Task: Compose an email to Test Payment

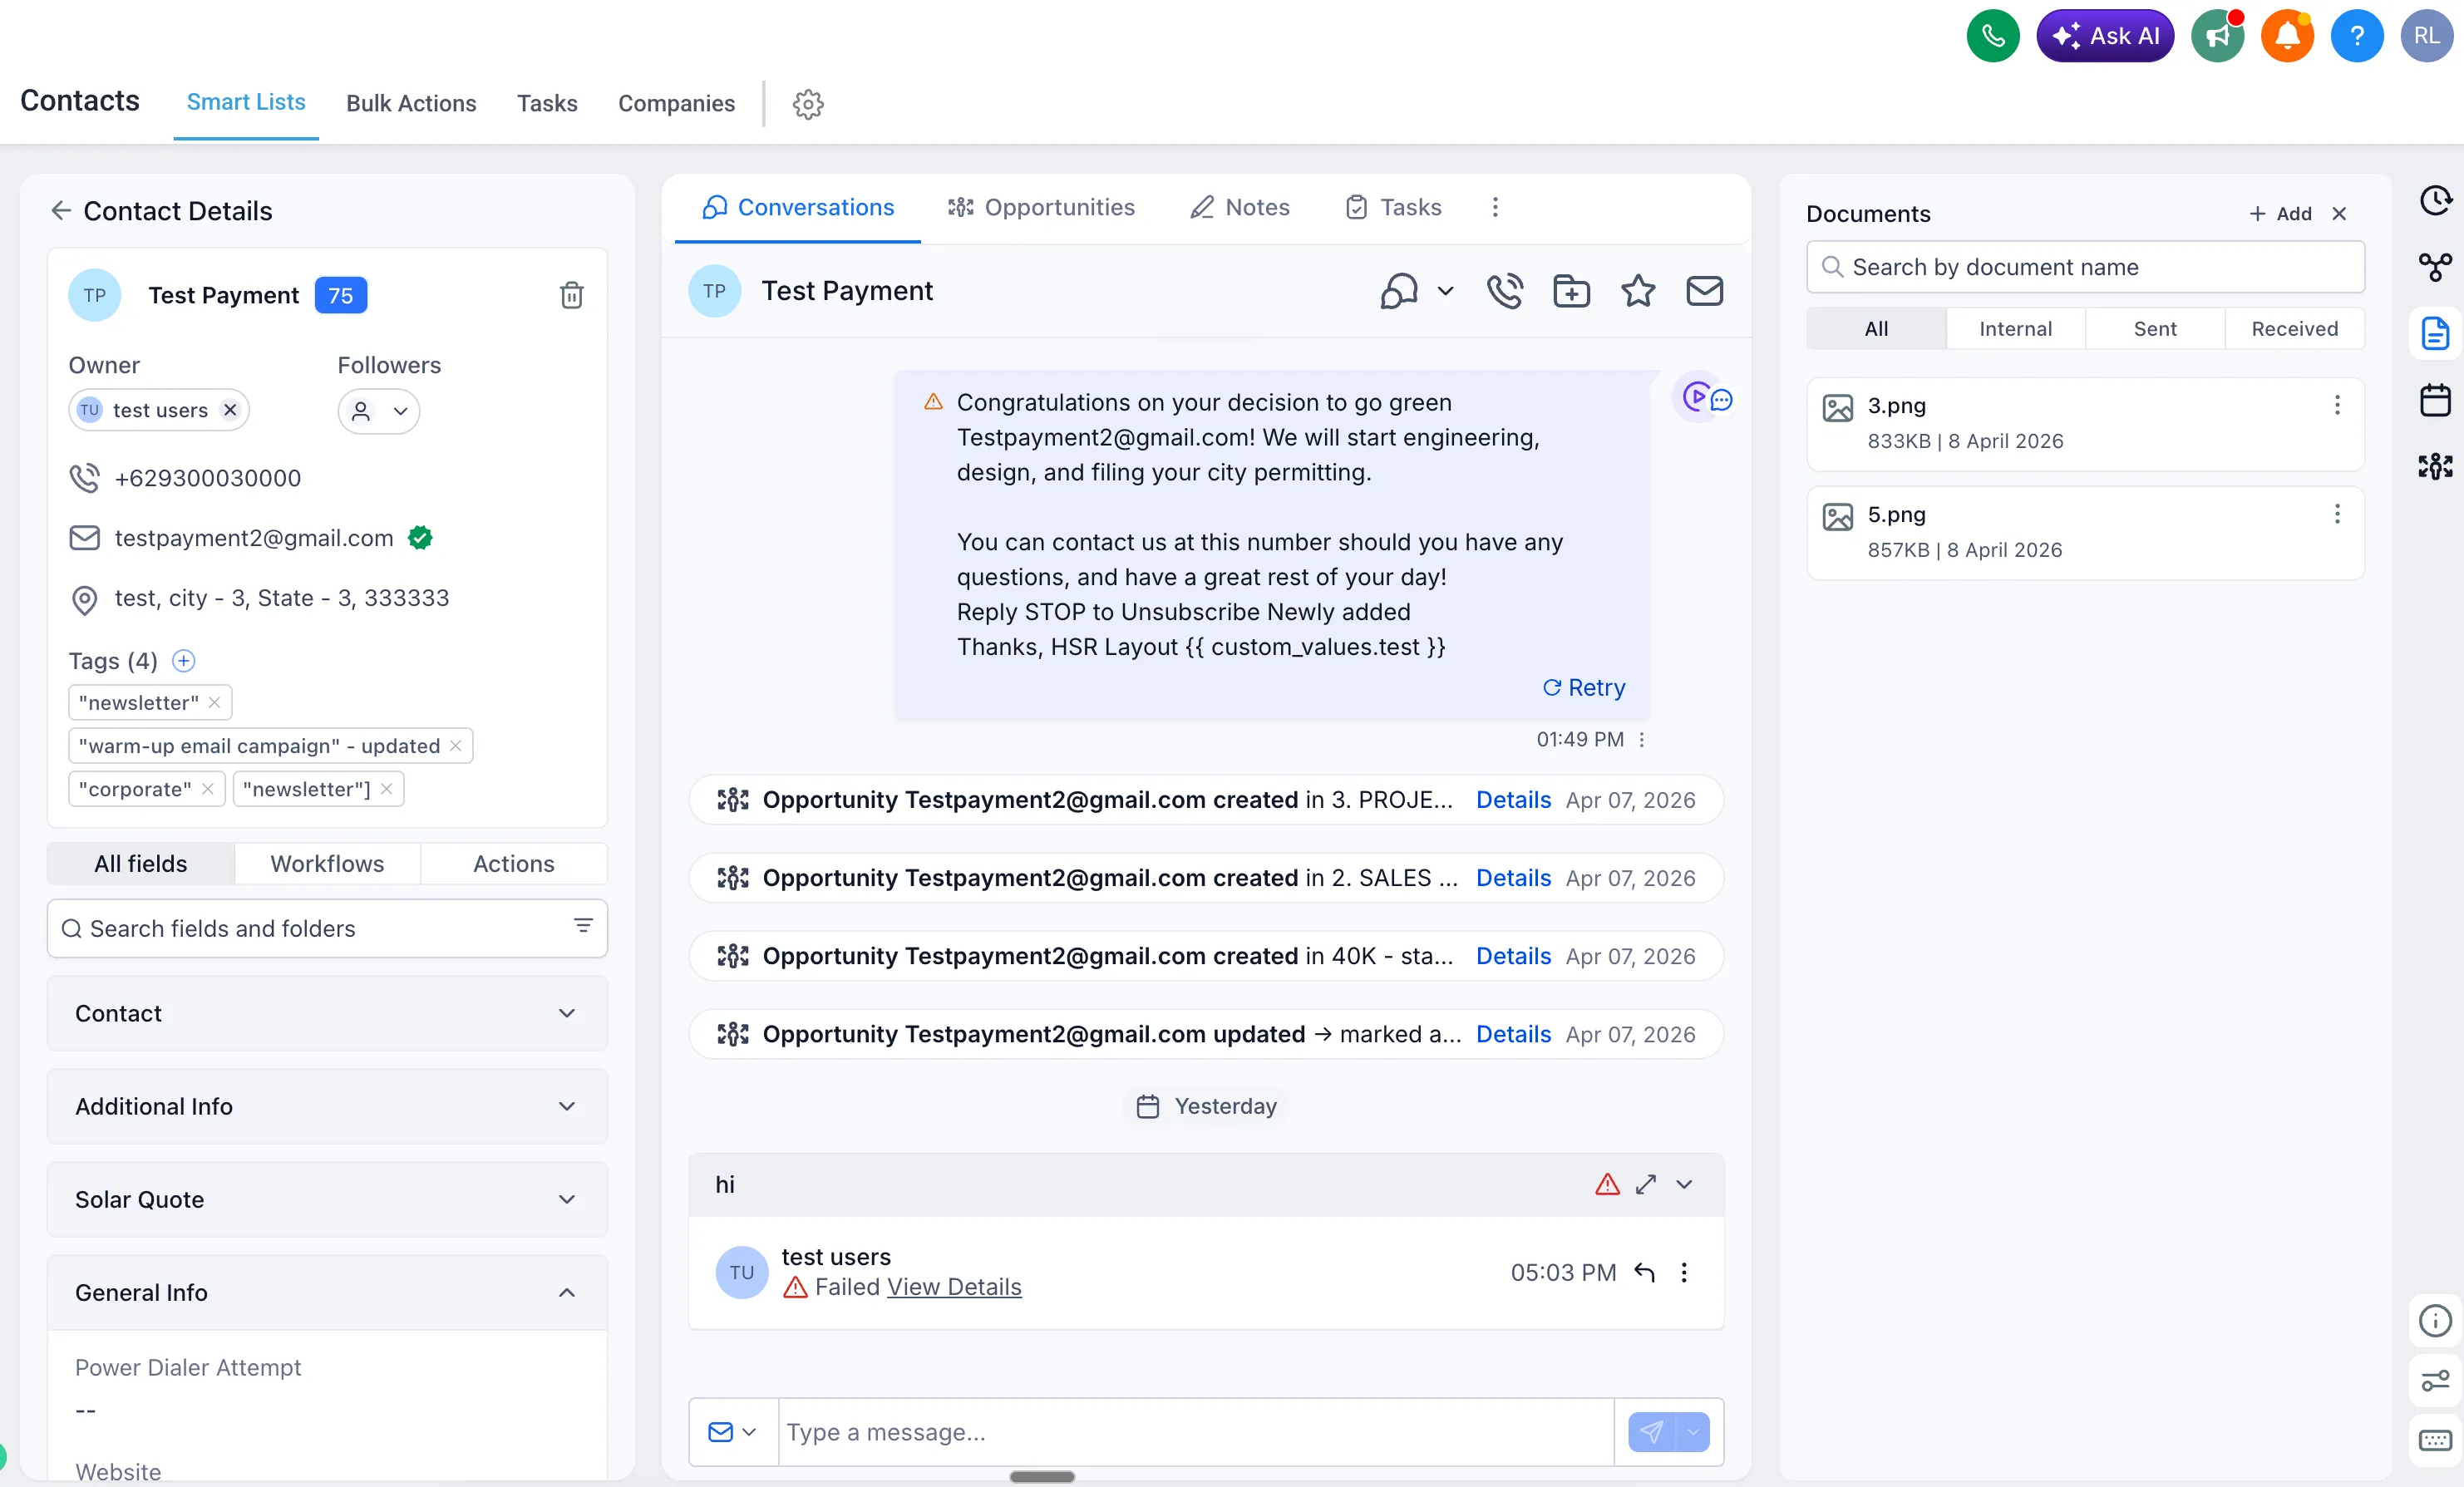Action: click(1705, 291)
